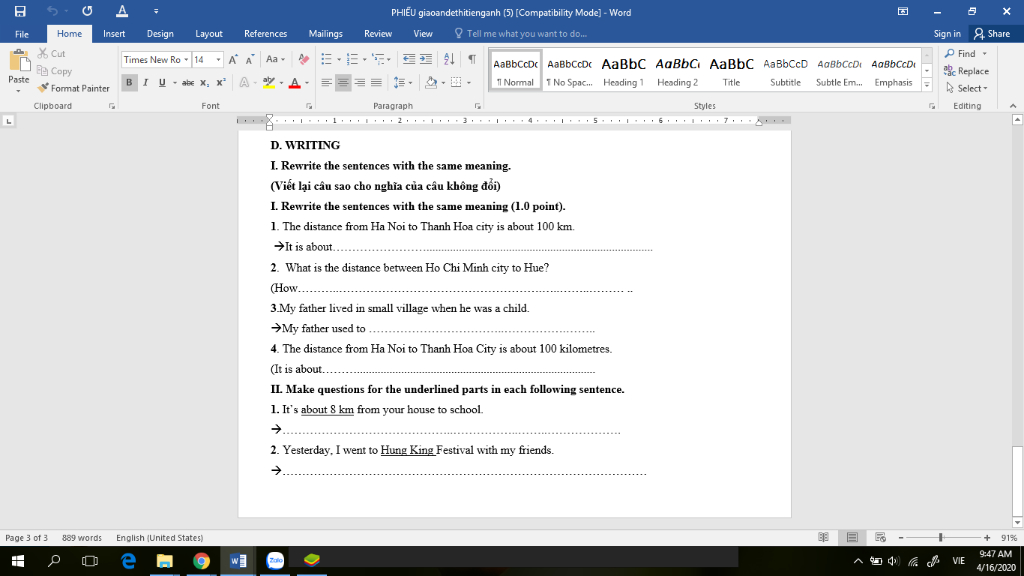The image size is (1024, 576).
Task: Click Sign in
Action: point(947,34)
